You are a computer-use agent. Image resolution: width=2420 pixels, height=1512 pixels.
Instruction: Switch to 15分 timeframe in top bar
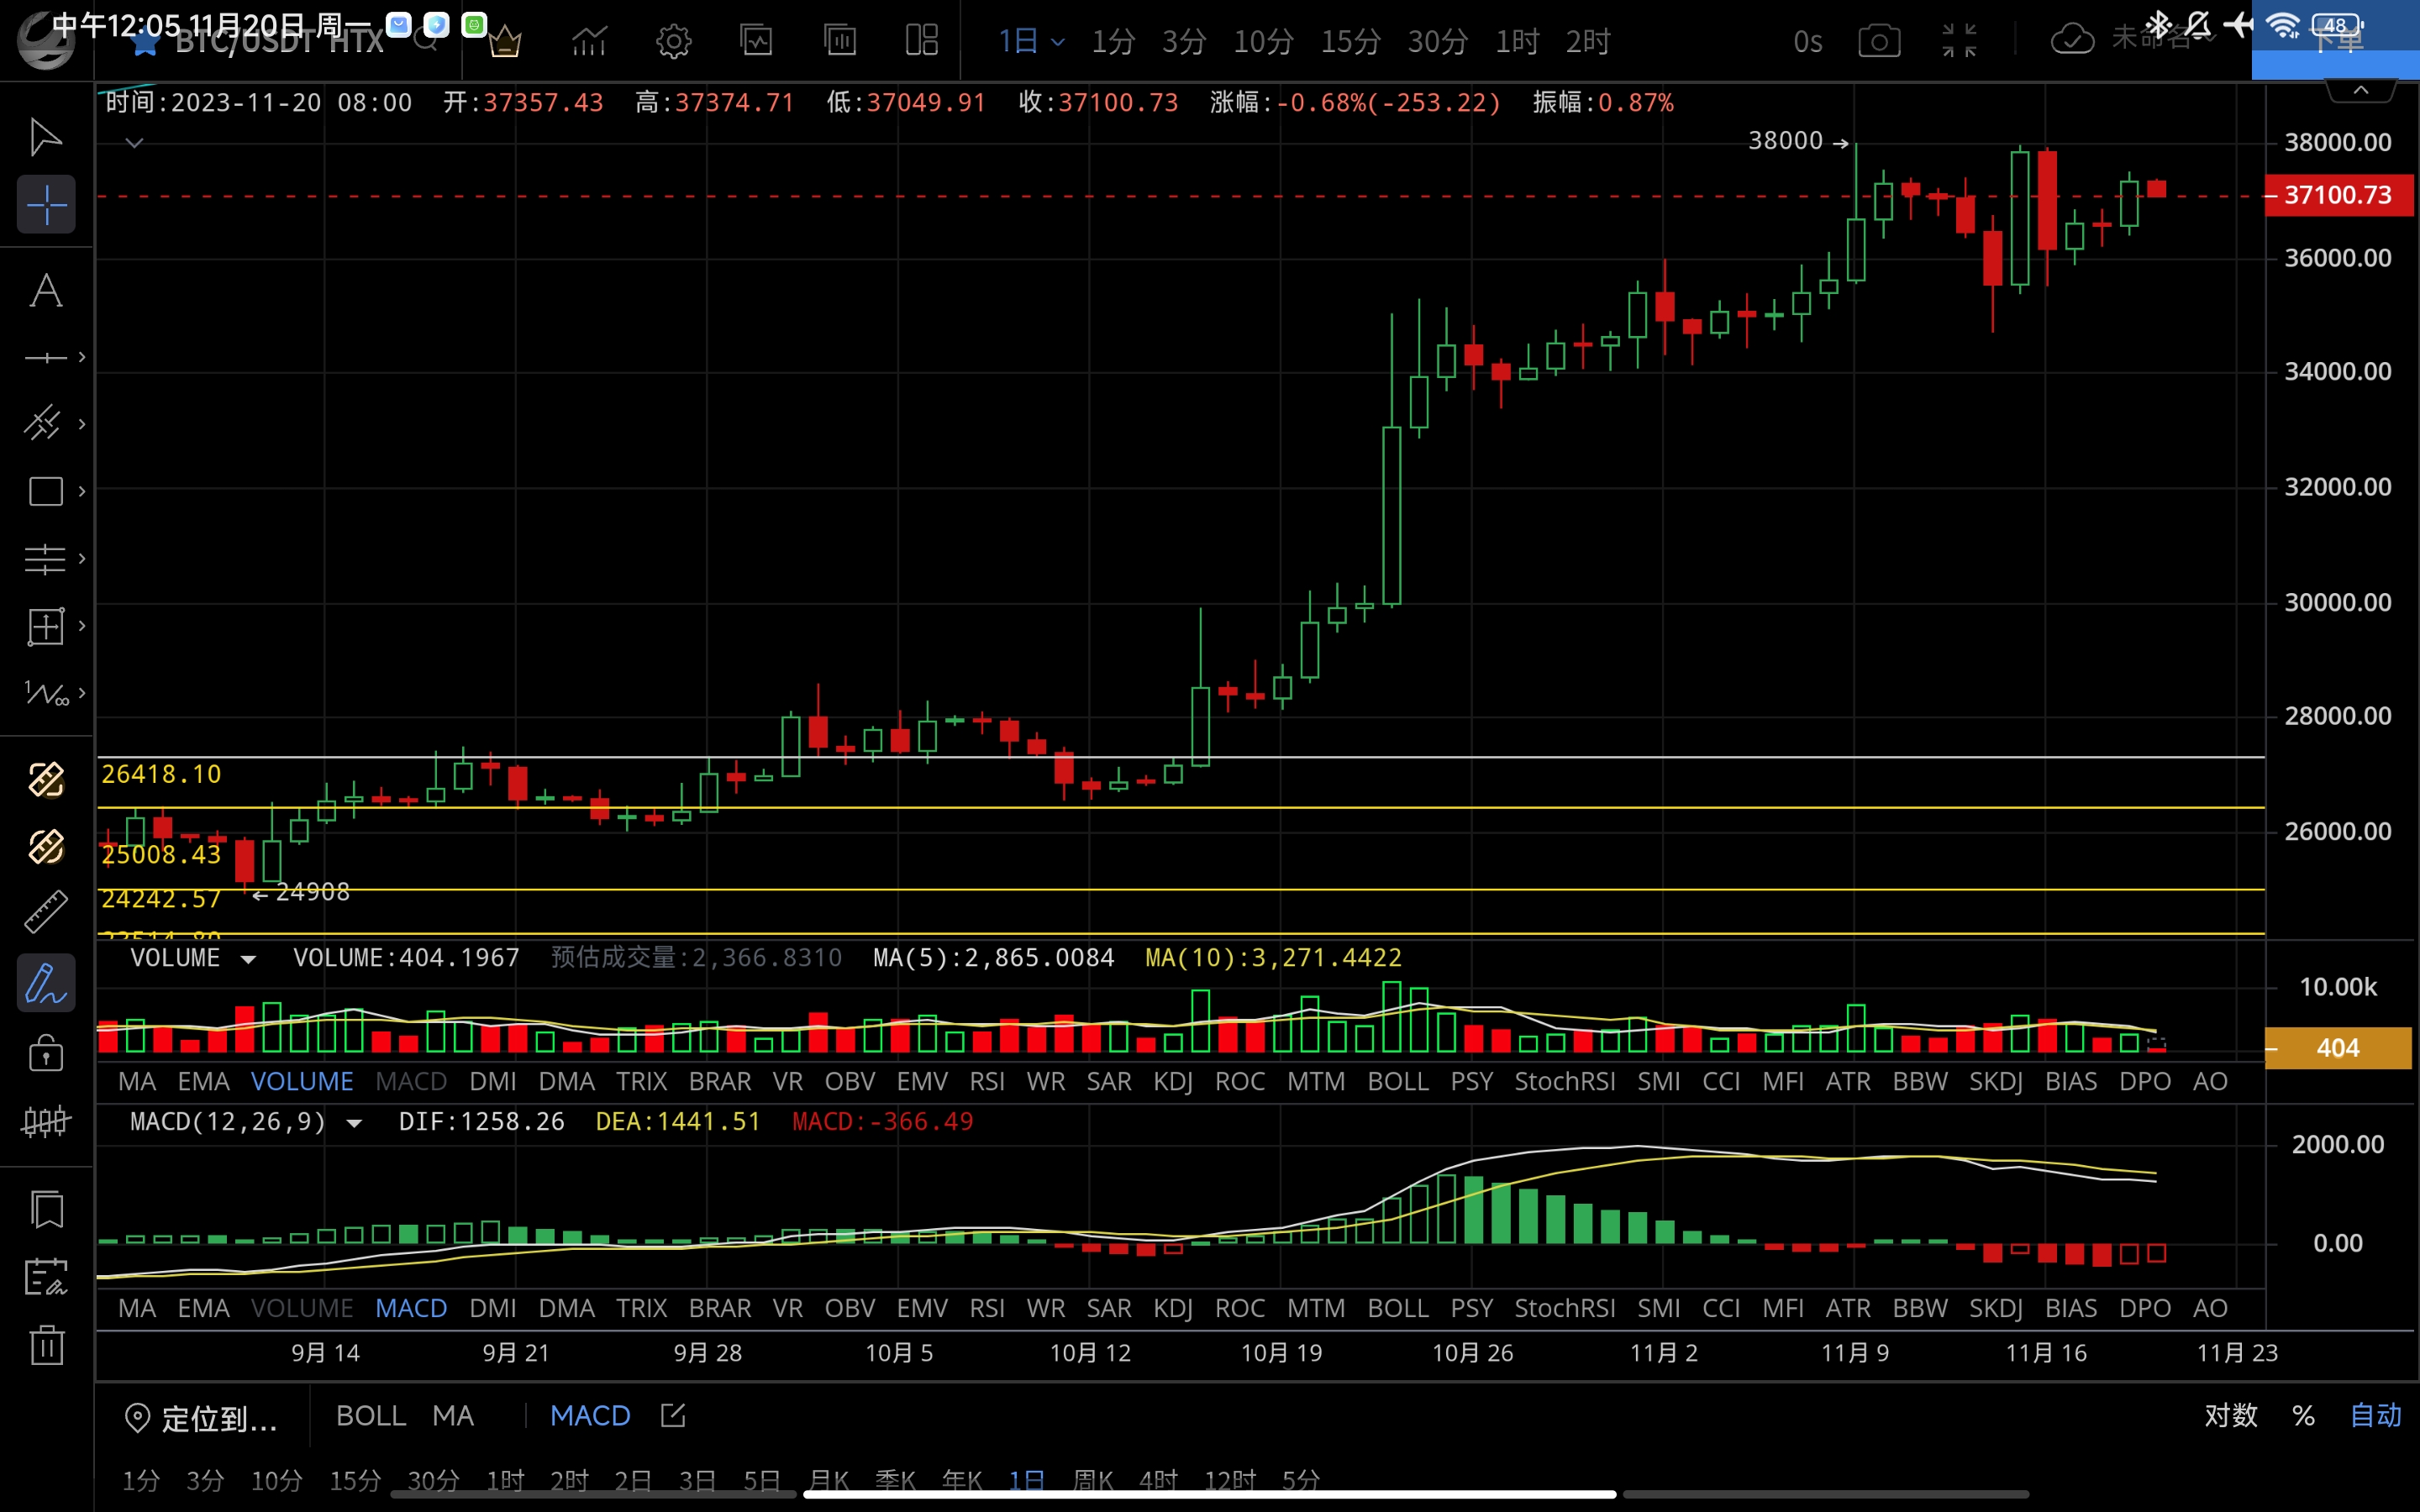(1351, 41)
